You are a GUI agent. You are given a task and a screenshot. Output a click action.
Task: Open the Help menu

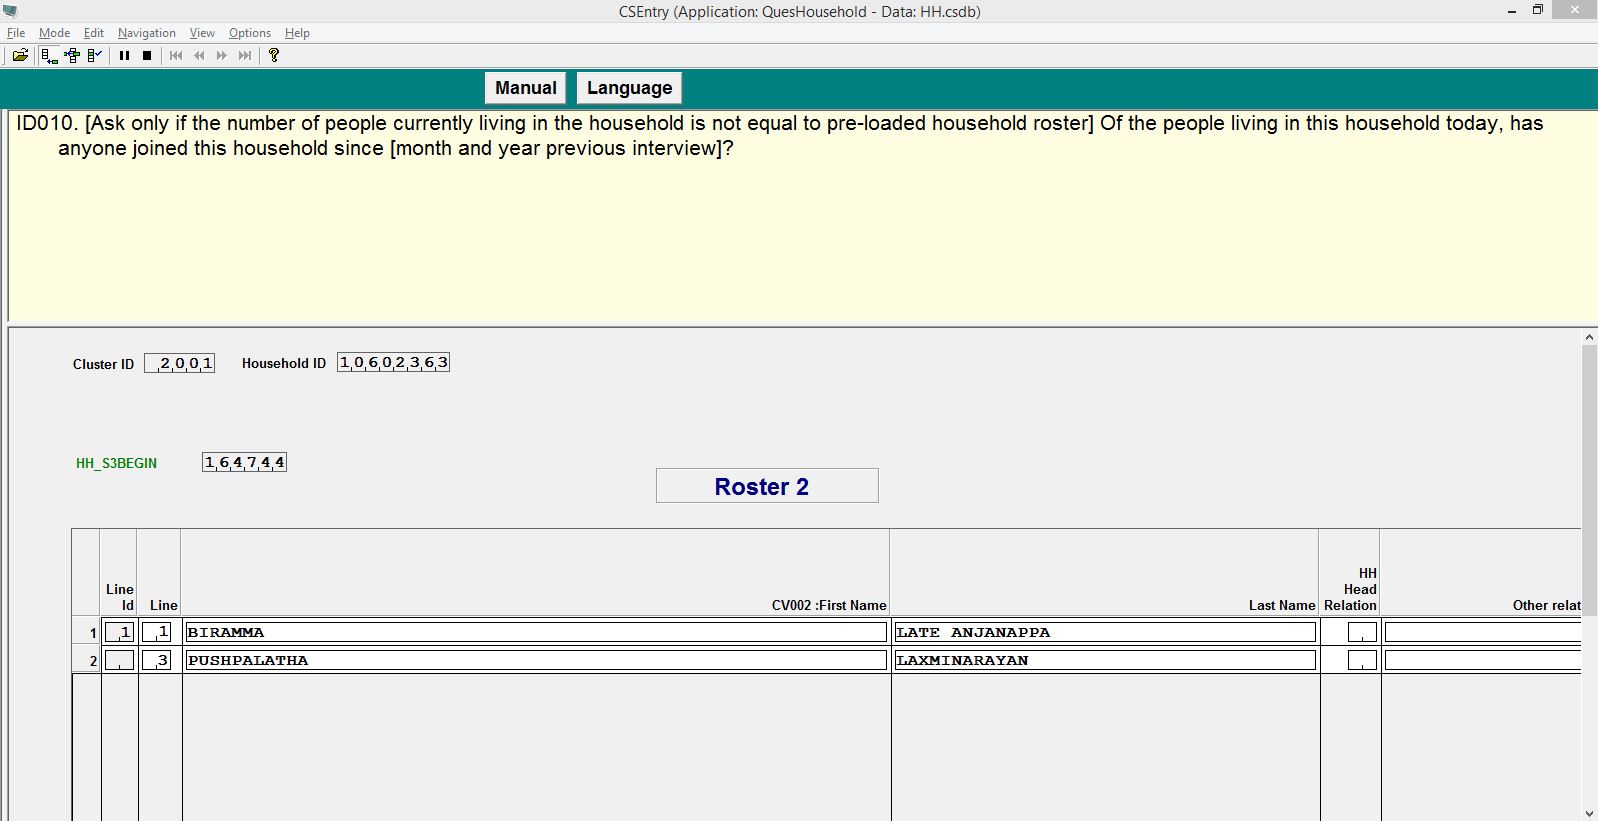point(297,33)
